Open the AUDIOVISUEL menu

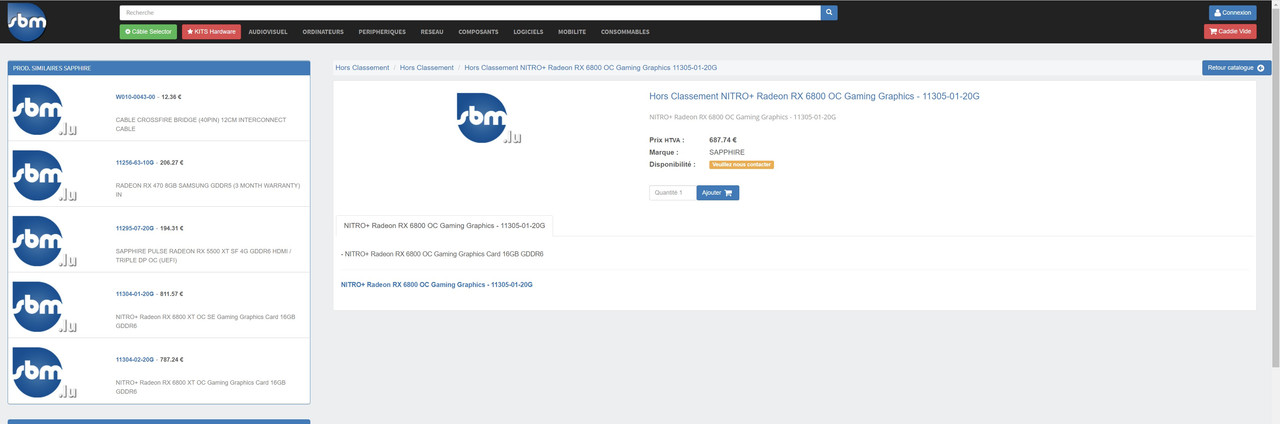[x=268, y=32]
